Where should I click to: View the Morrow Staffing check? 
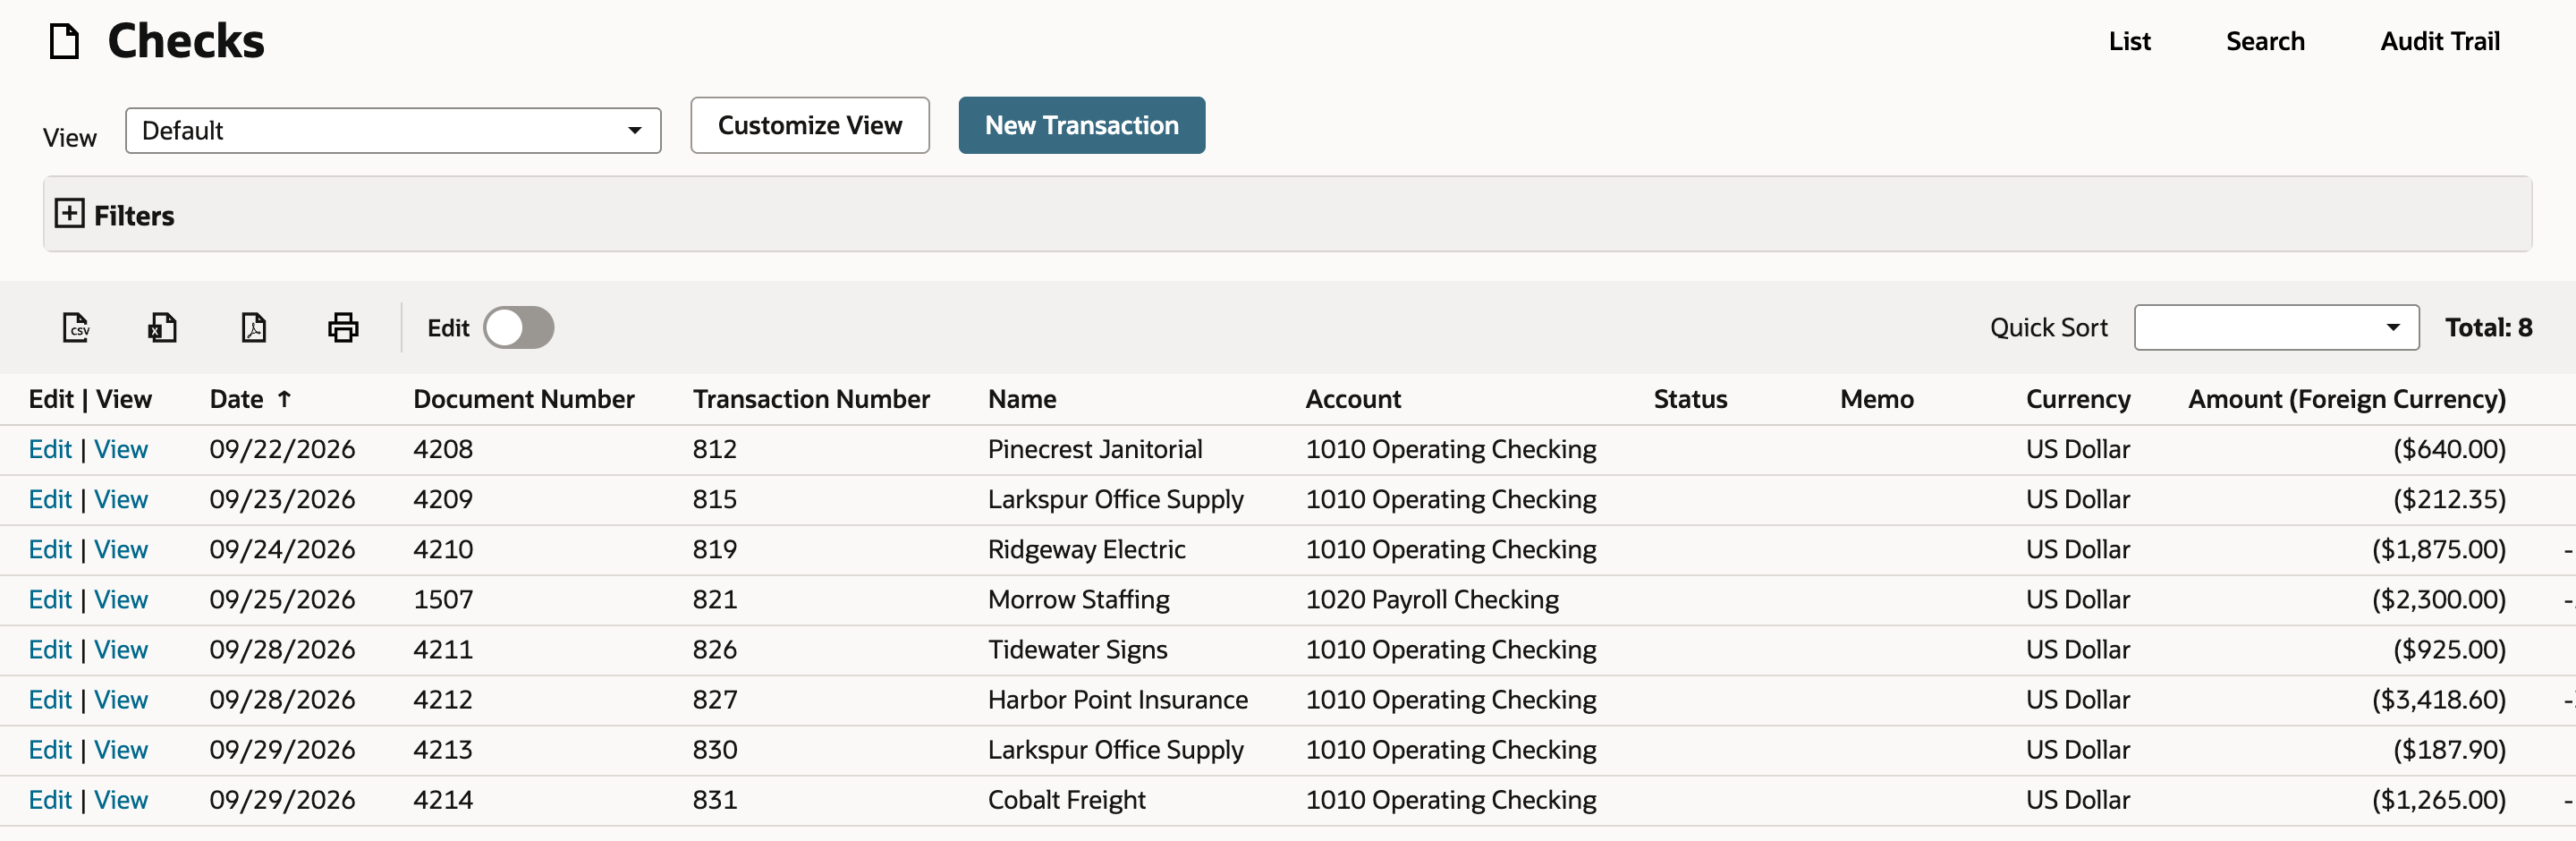point(121,599)
